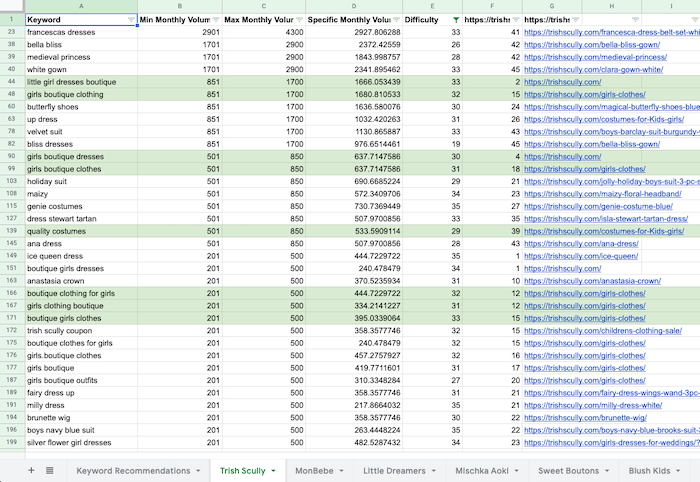Switch to Keyword Recommendations sheet tab

[x=133, y=471]
